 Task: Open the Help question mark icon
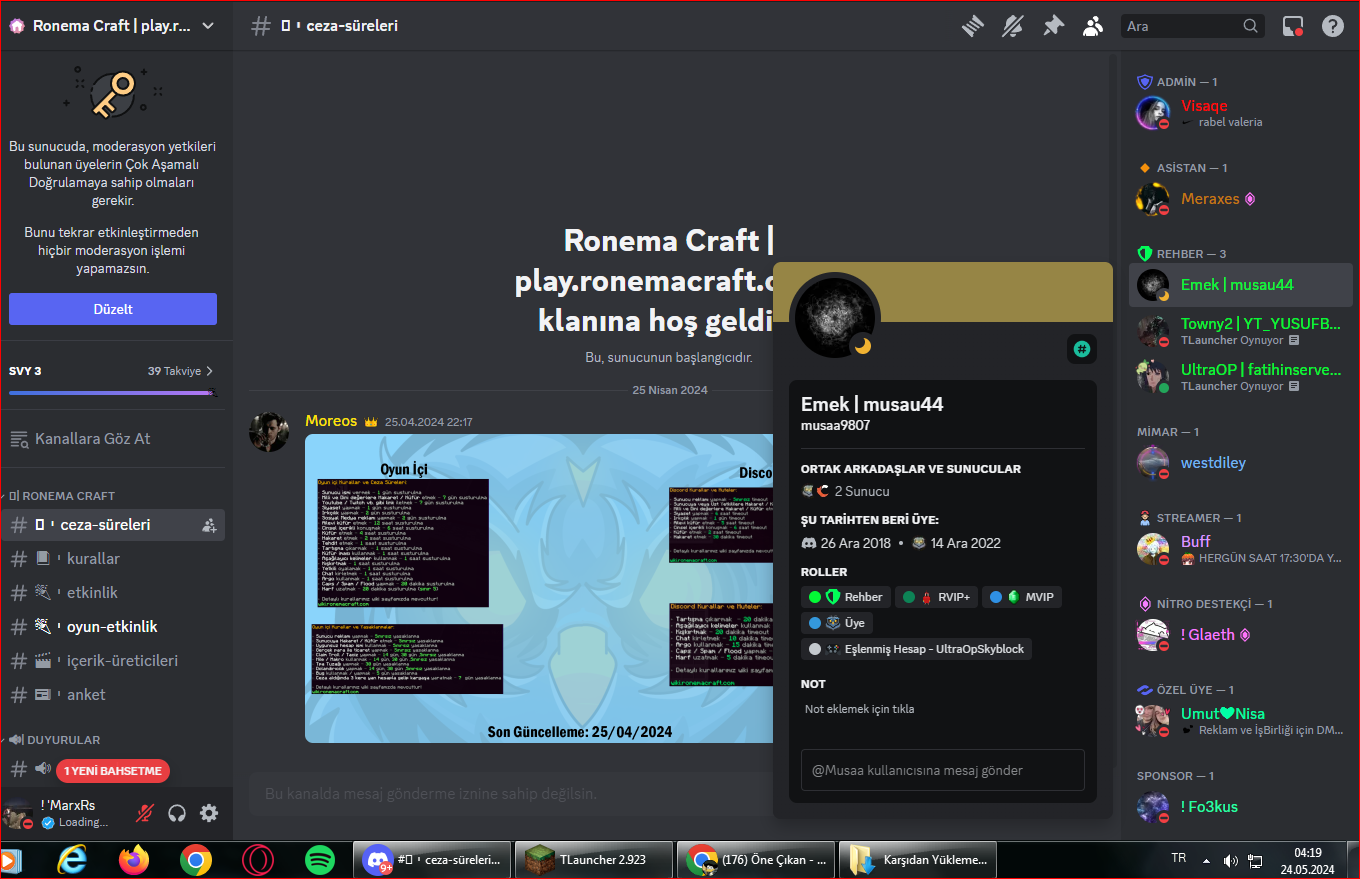(1333, 26)
